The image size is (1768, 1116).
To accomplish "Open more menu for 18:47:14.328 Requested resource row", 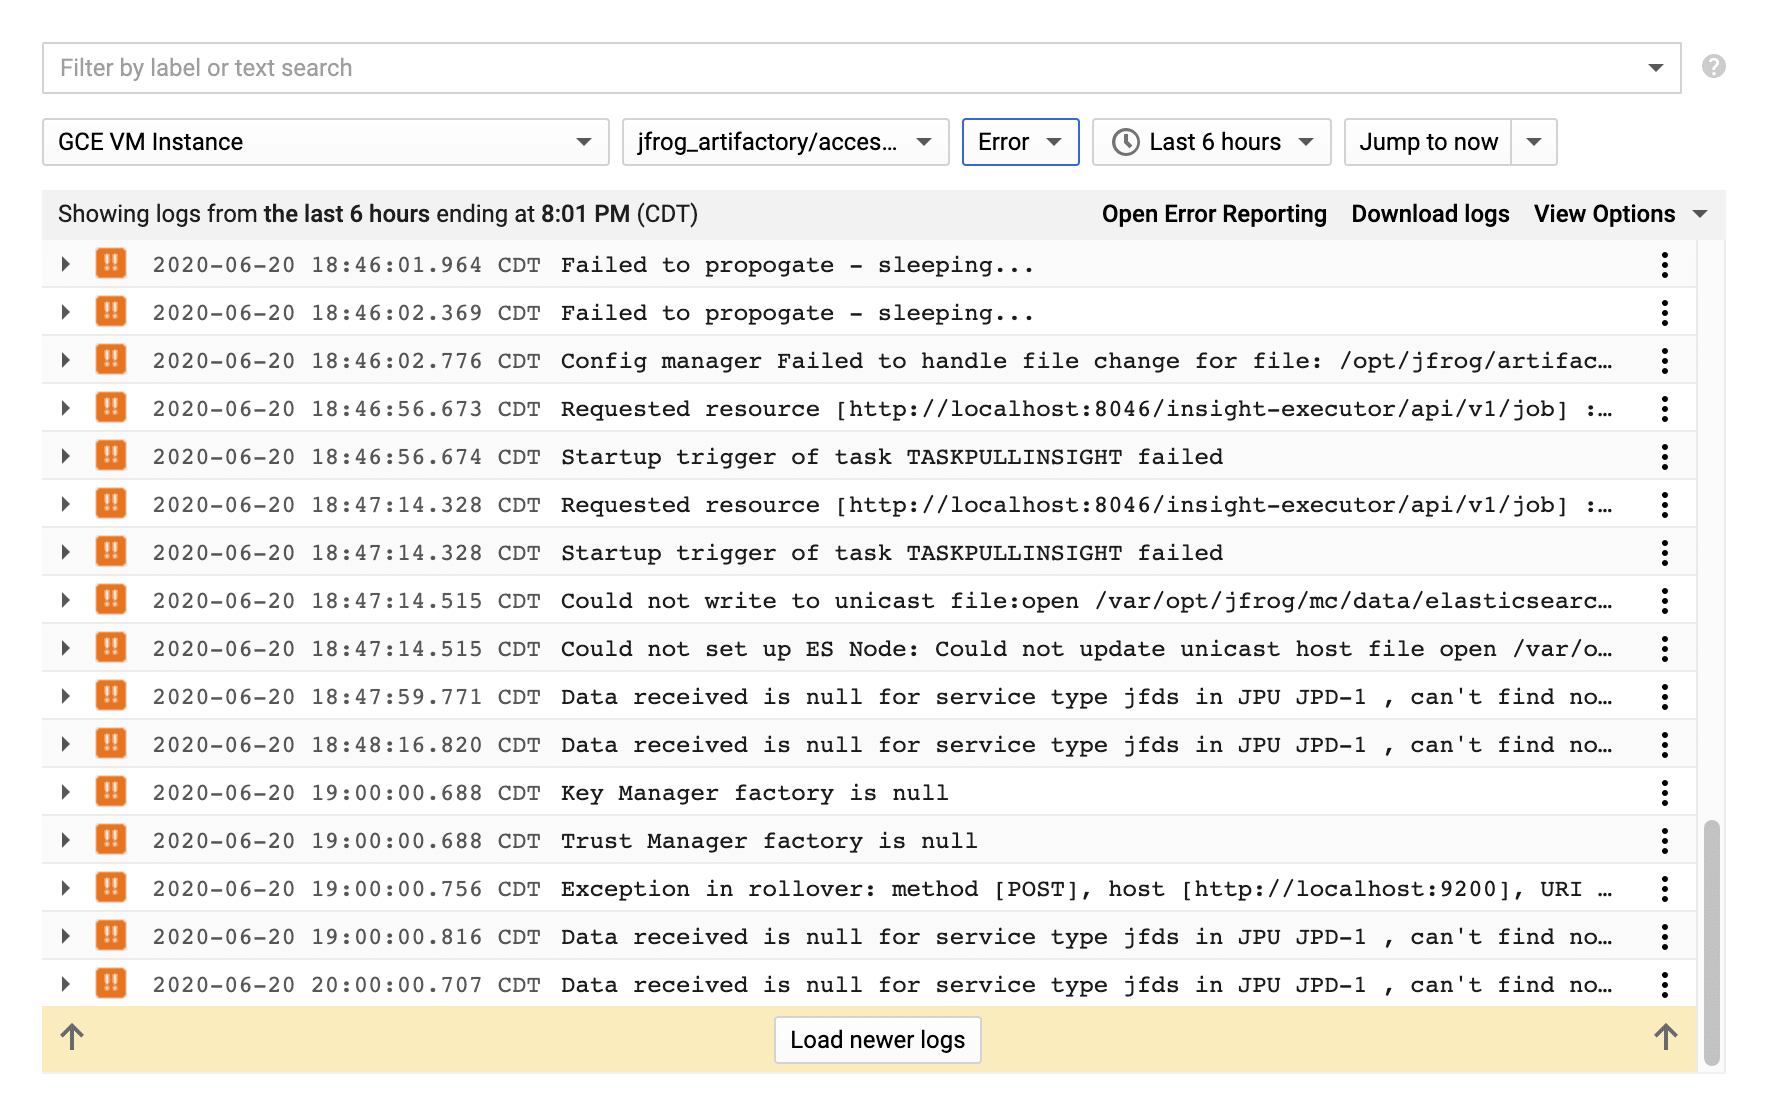I will pyautogui.click(x=1665, y=504).
